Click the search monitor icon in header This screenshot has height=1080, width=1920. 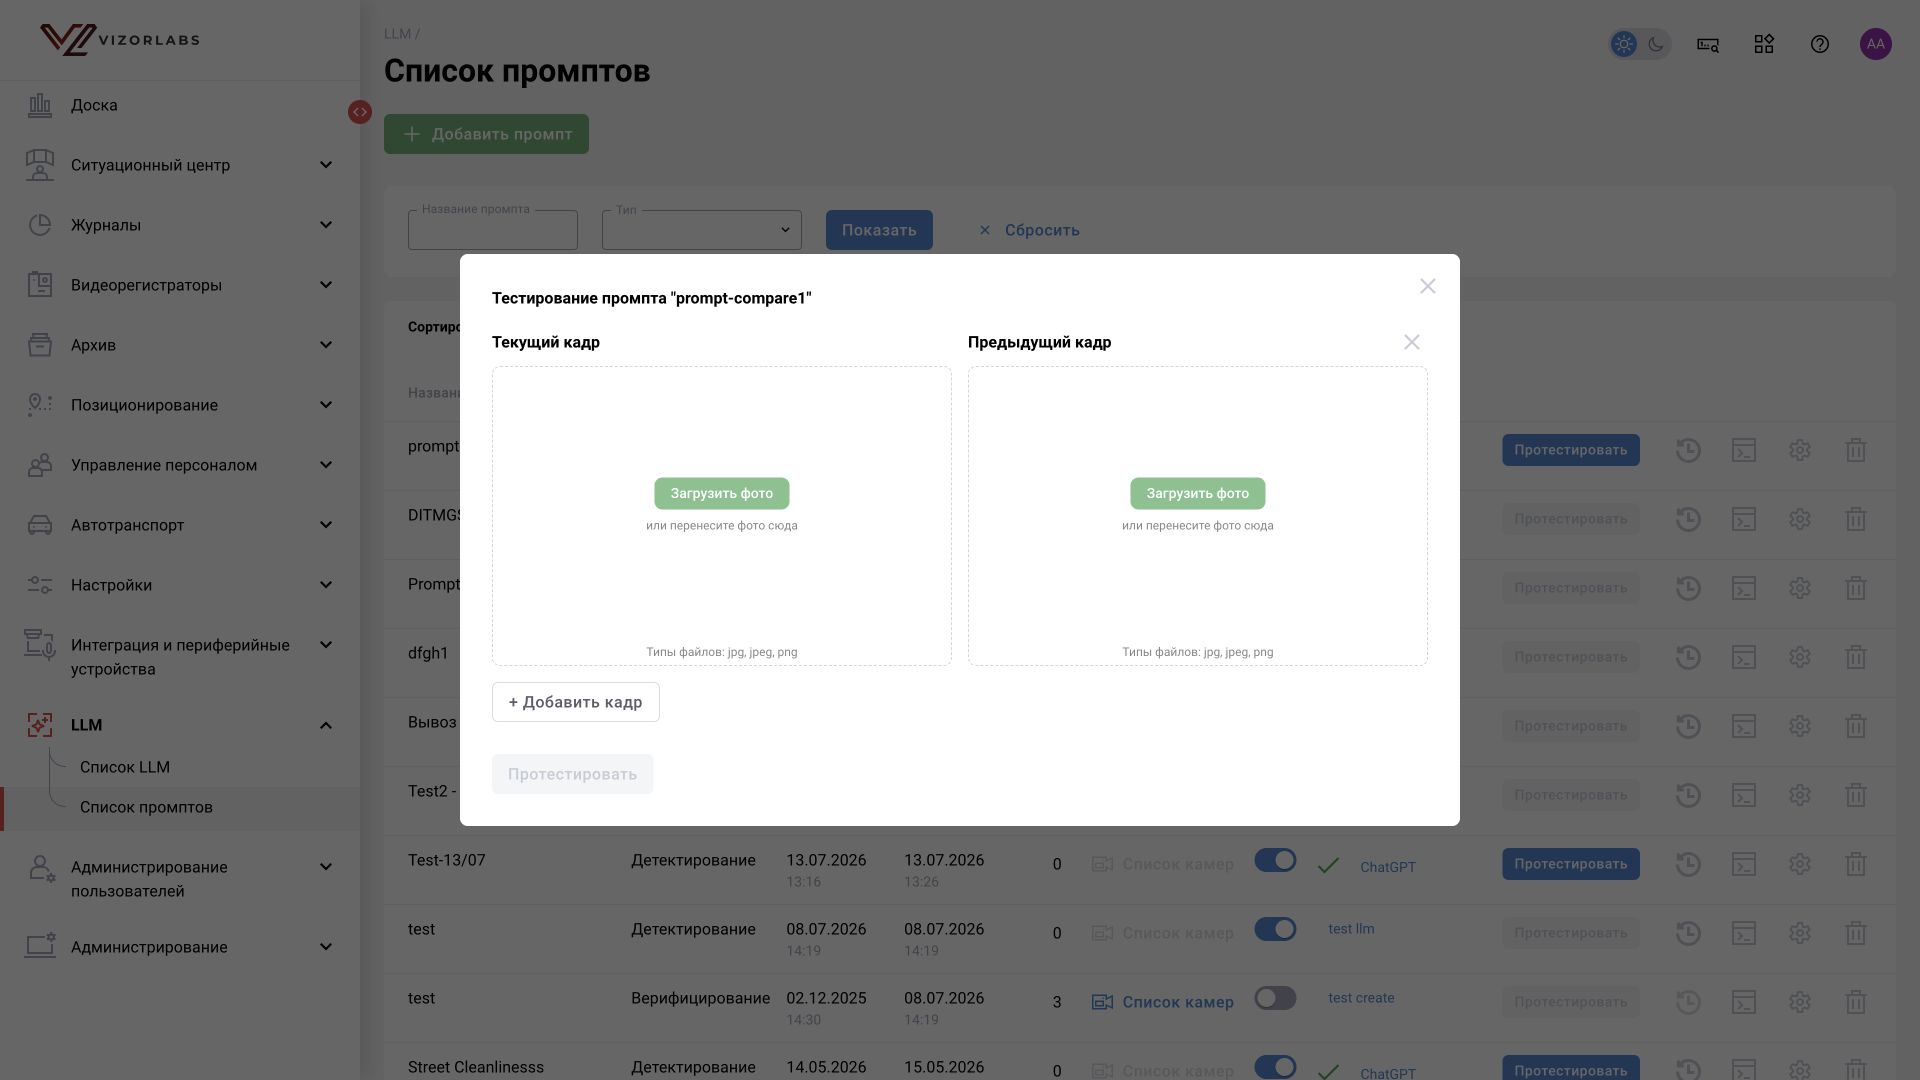click(1708, 44)
